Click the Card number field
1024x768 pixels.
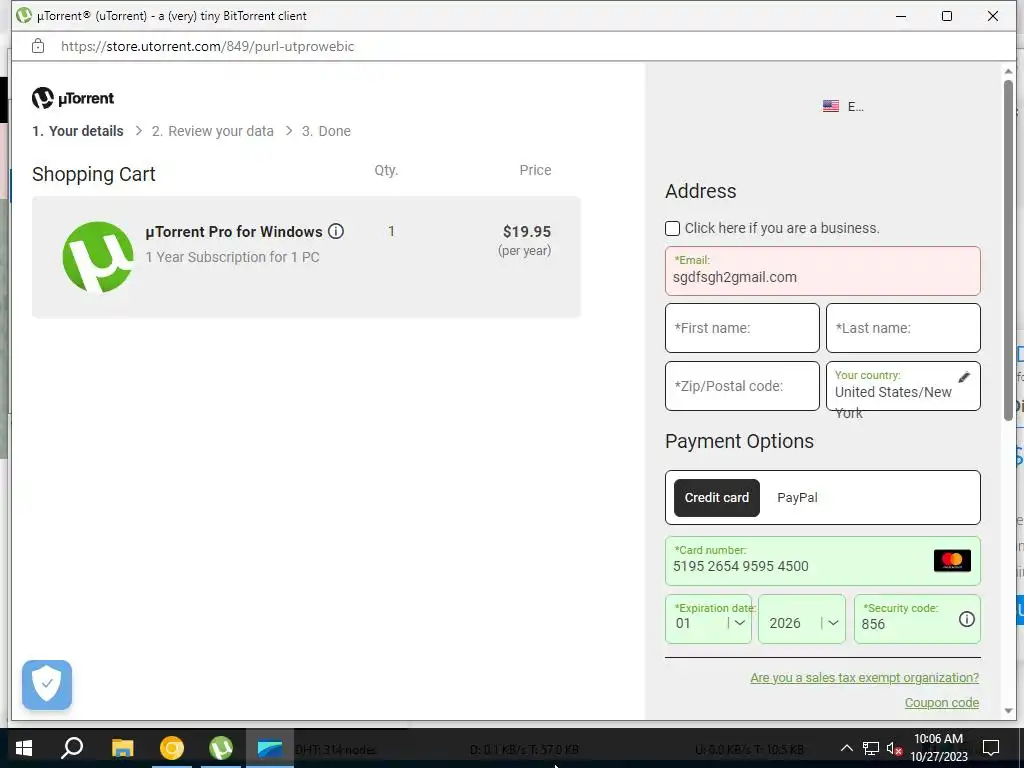822,561
